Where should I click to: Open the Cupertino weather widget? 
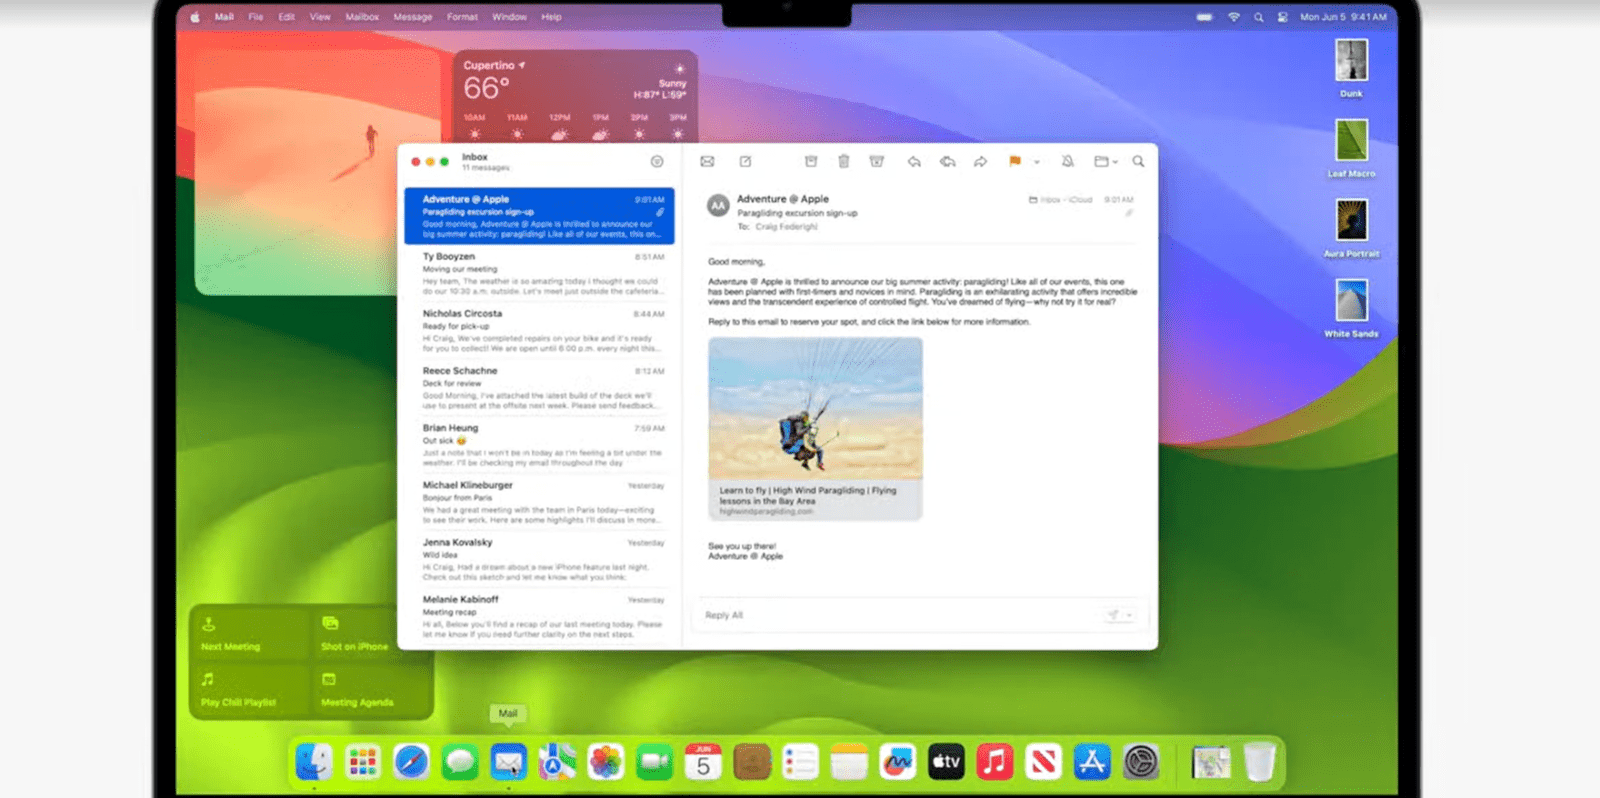(575, 98)
